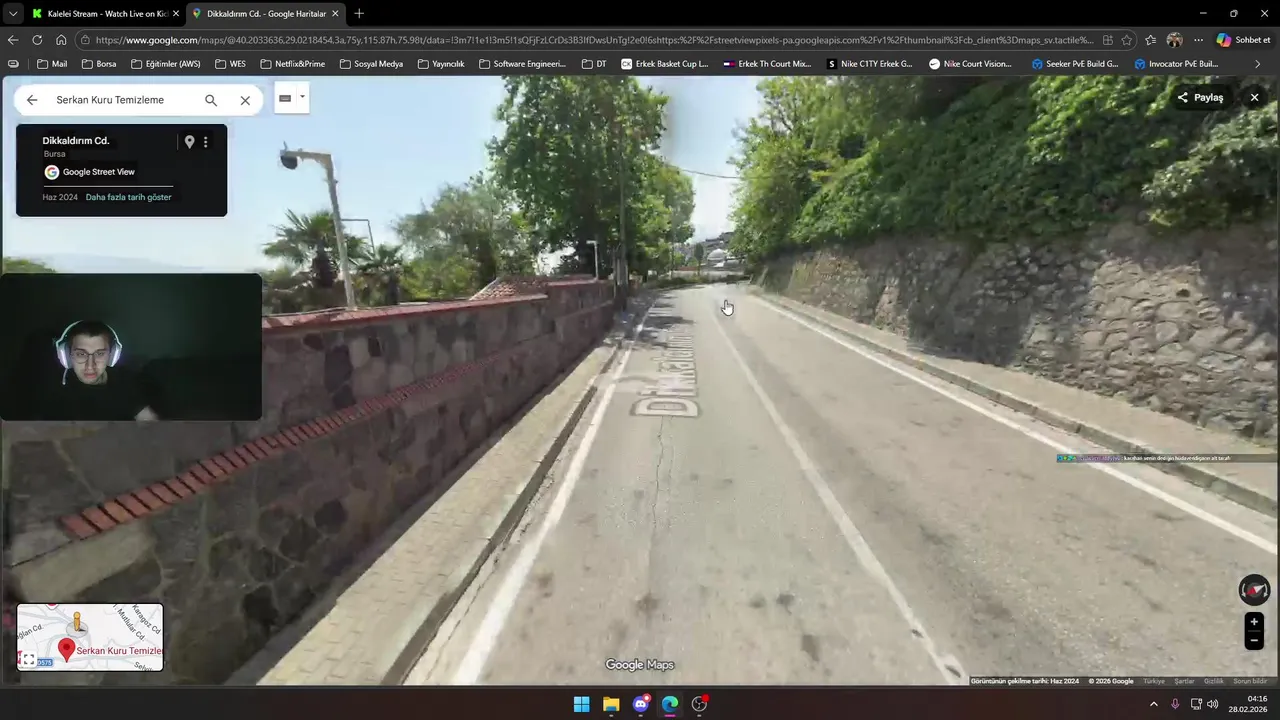Open three-dot menu in Street View card
This screenshot has width=1280, height=720.
point(206,142)
